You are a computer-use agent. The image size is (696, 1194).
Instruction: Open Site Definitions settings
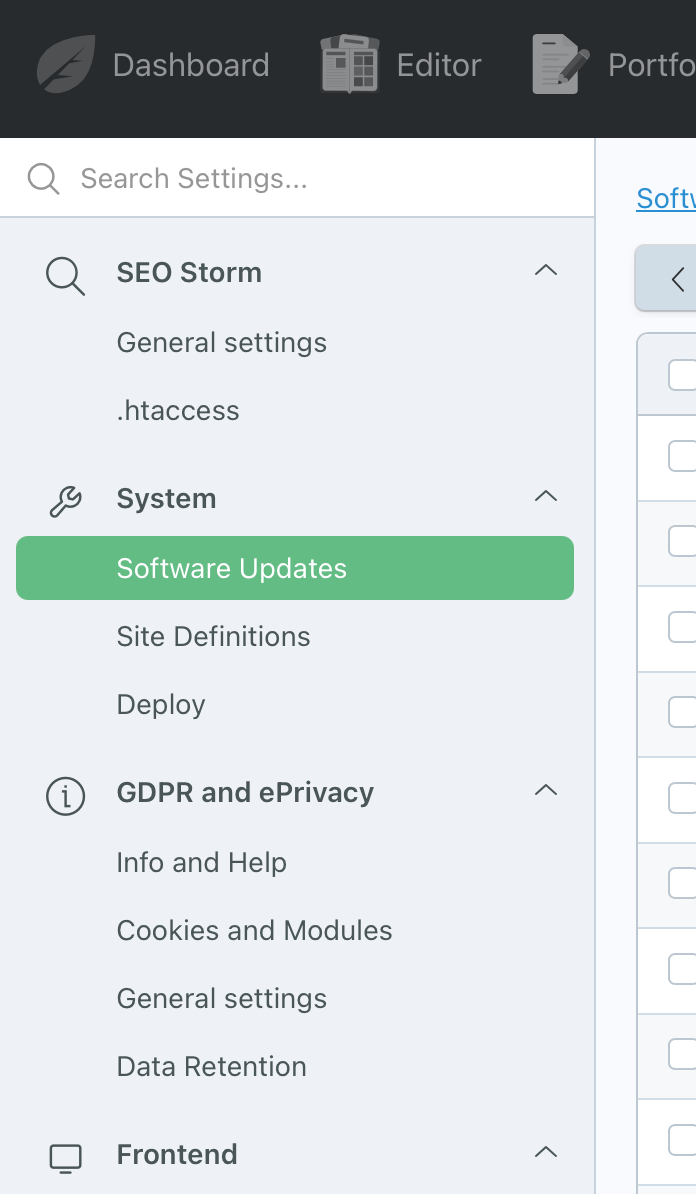click(x=213, y=637)
